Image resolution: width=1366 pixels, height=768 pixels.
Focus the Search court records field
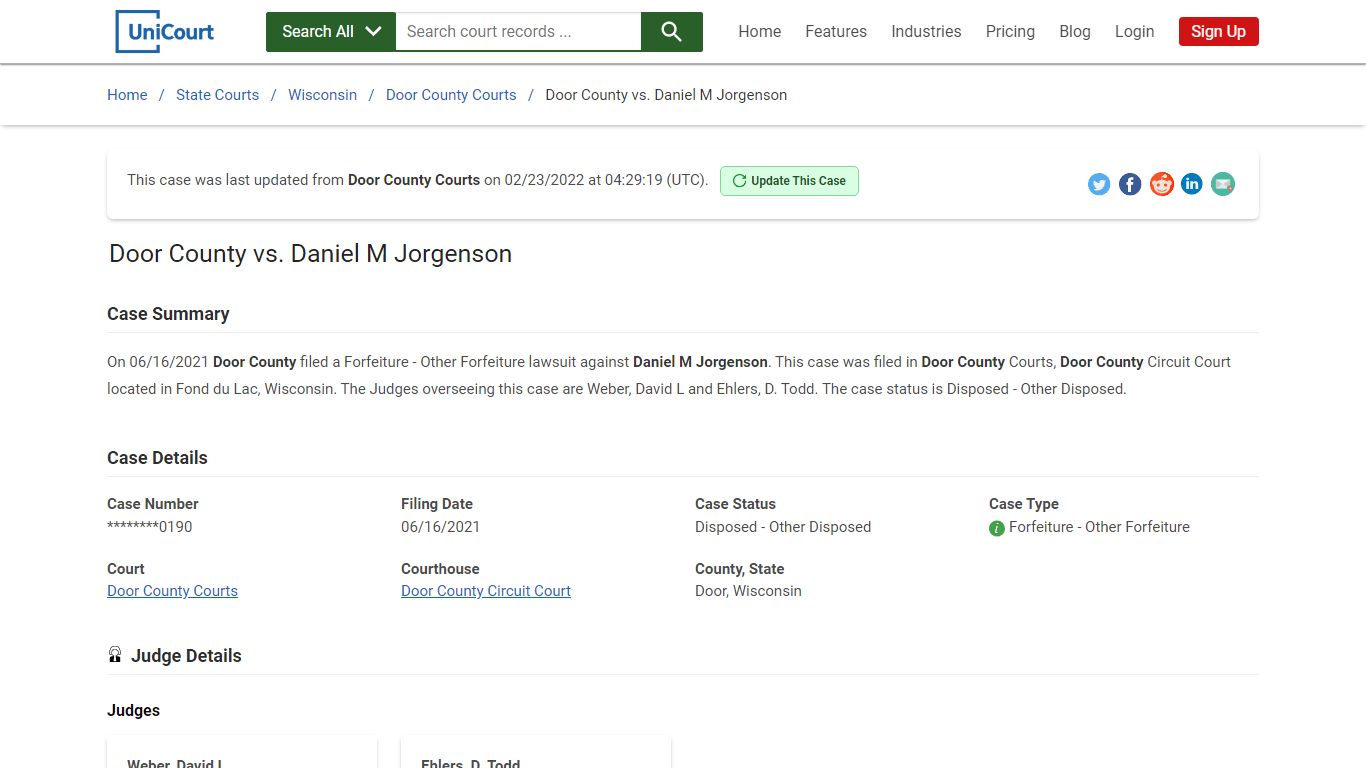[518, 32]
